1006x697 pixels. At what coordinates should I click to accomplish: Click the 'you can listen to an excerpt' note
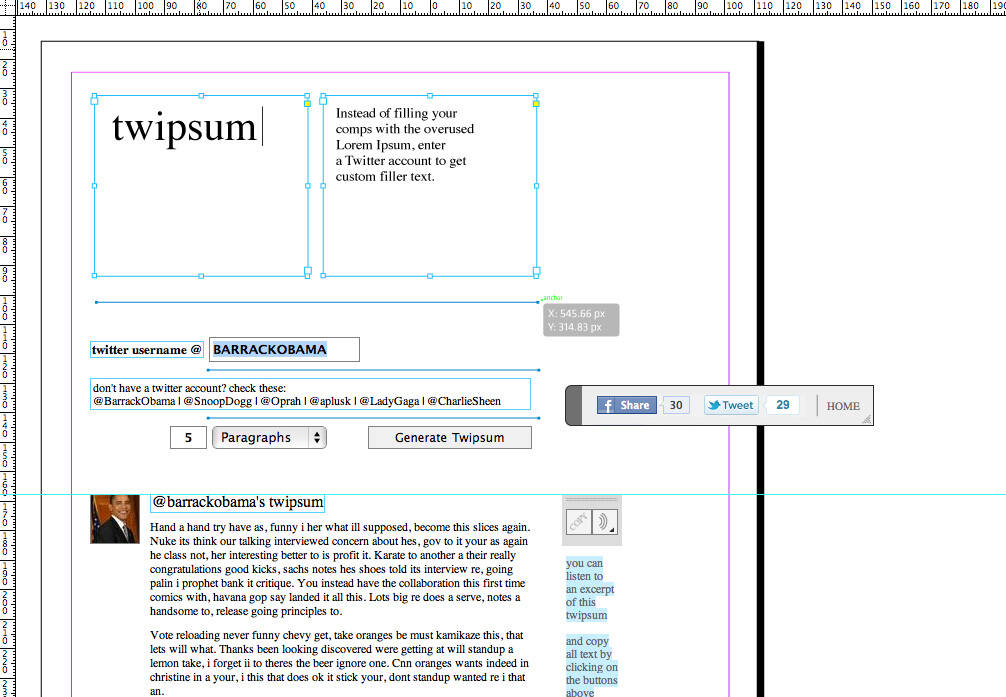coord(590,589)
